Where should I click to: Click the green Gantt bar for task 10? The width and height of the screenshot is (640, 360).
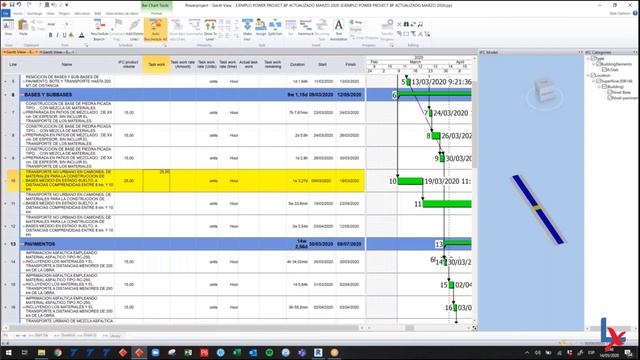(x=410, y=181)
